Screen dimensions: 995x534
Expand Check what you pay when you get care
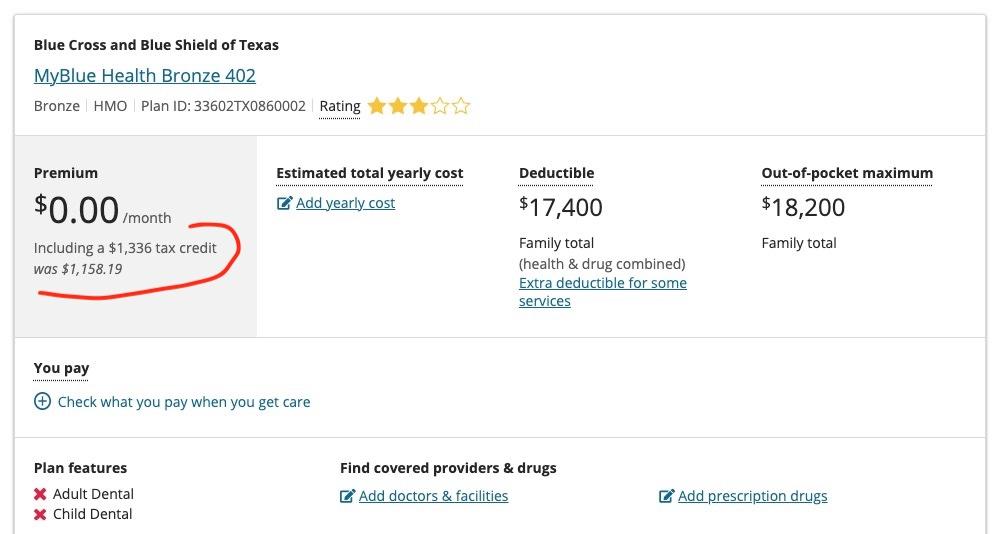coord(184,402)
